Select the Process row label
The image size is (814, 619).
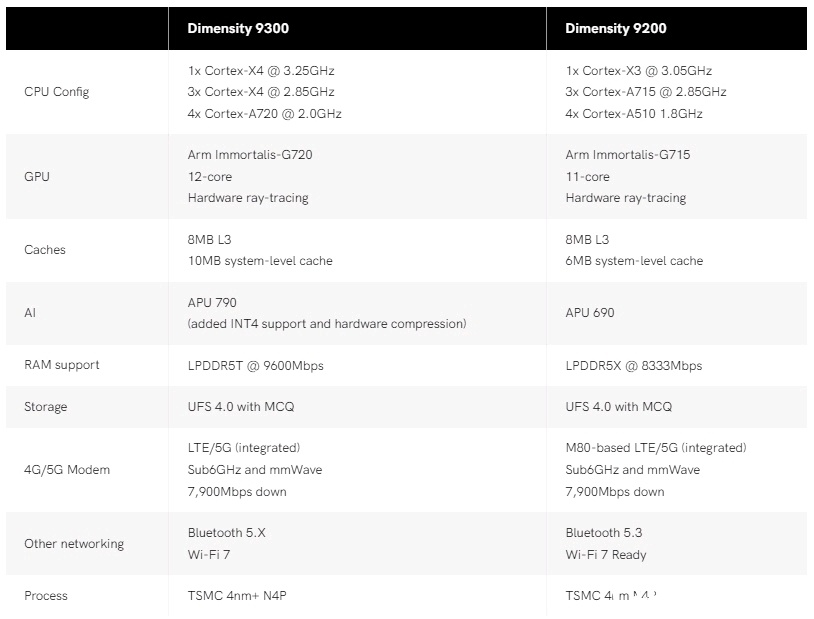(46, 596)
